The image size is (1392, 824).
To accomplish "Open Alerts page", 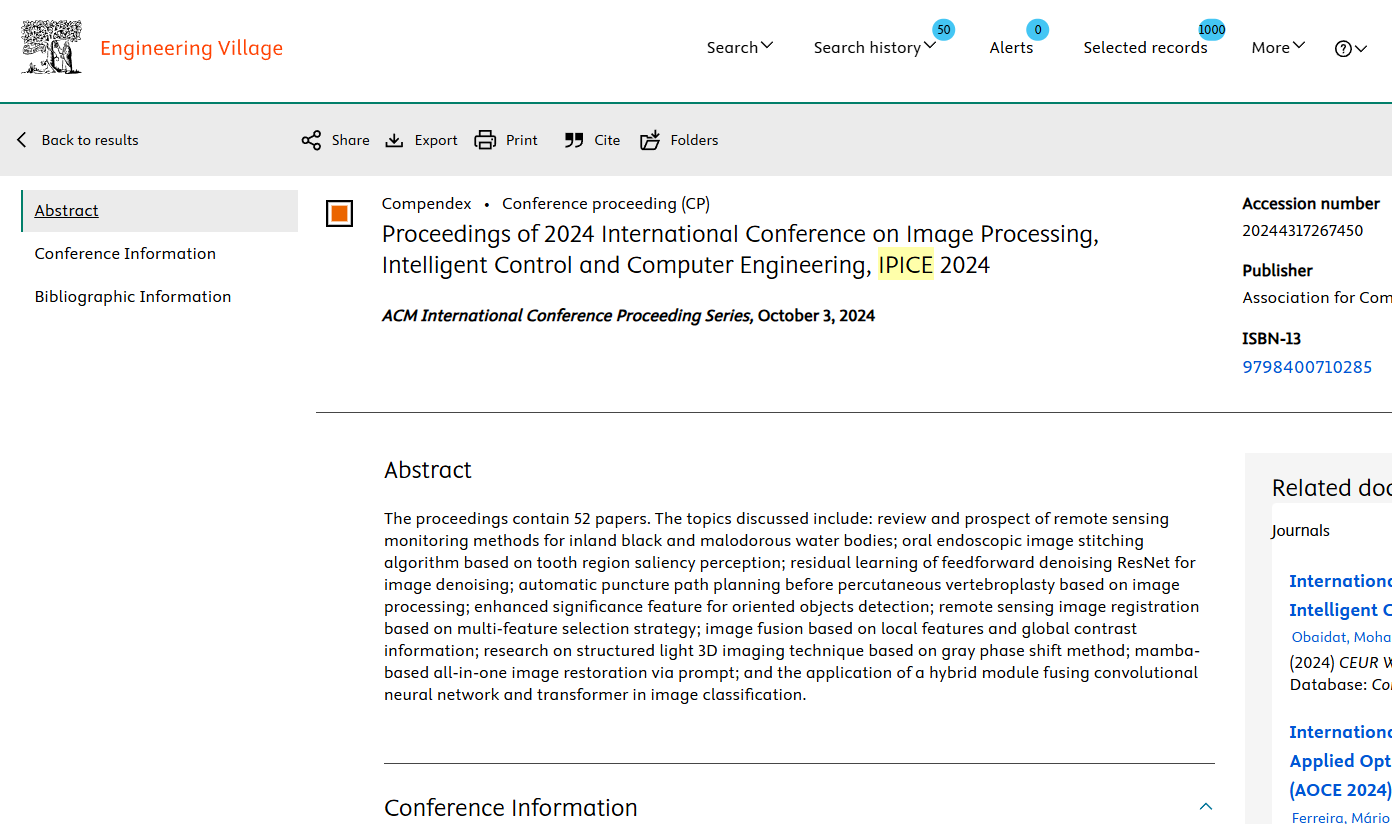I will pyautogui.click(x=1011, y=47).
